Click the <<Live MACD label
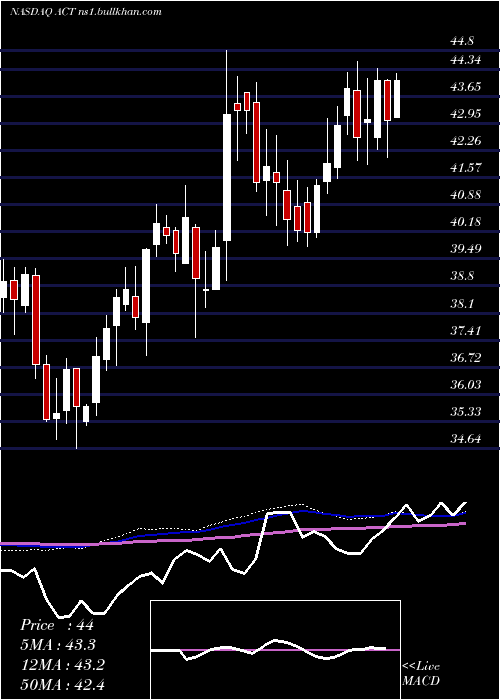The width and height of the screenshot is (500, 700). [x=421, y=674]
